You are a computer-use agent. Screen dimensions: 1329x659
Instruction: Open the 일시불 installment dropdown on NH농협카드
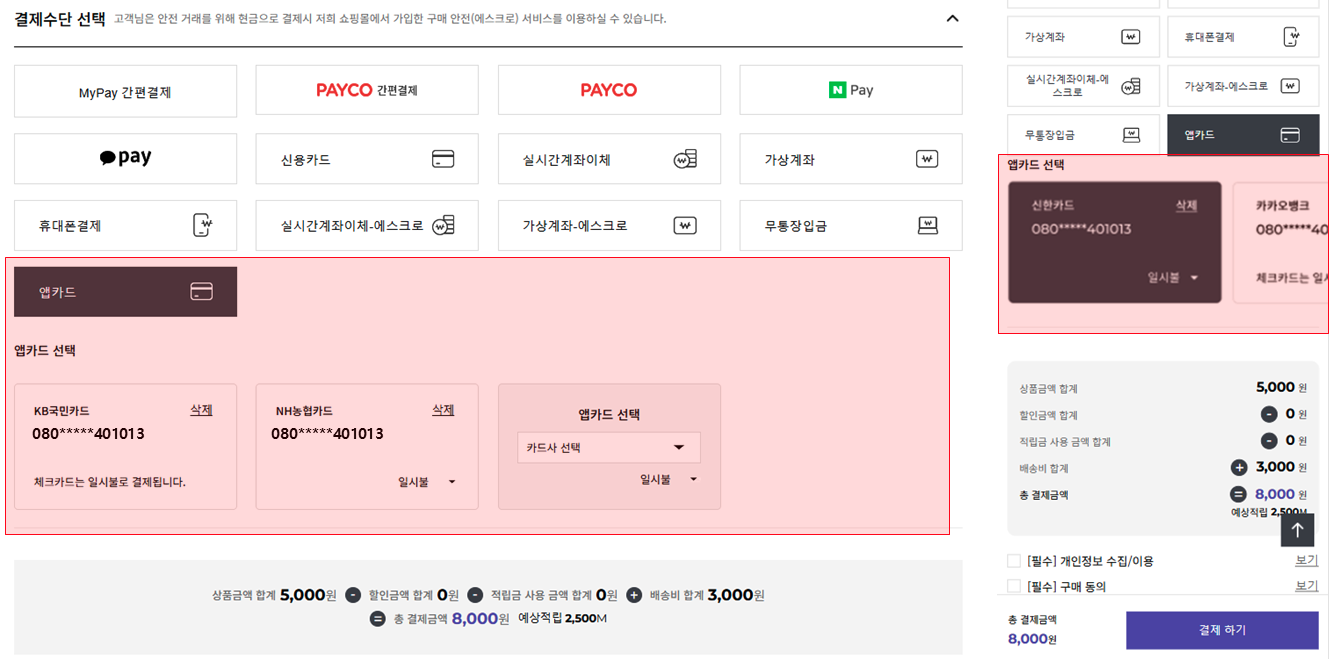[427, 482]
